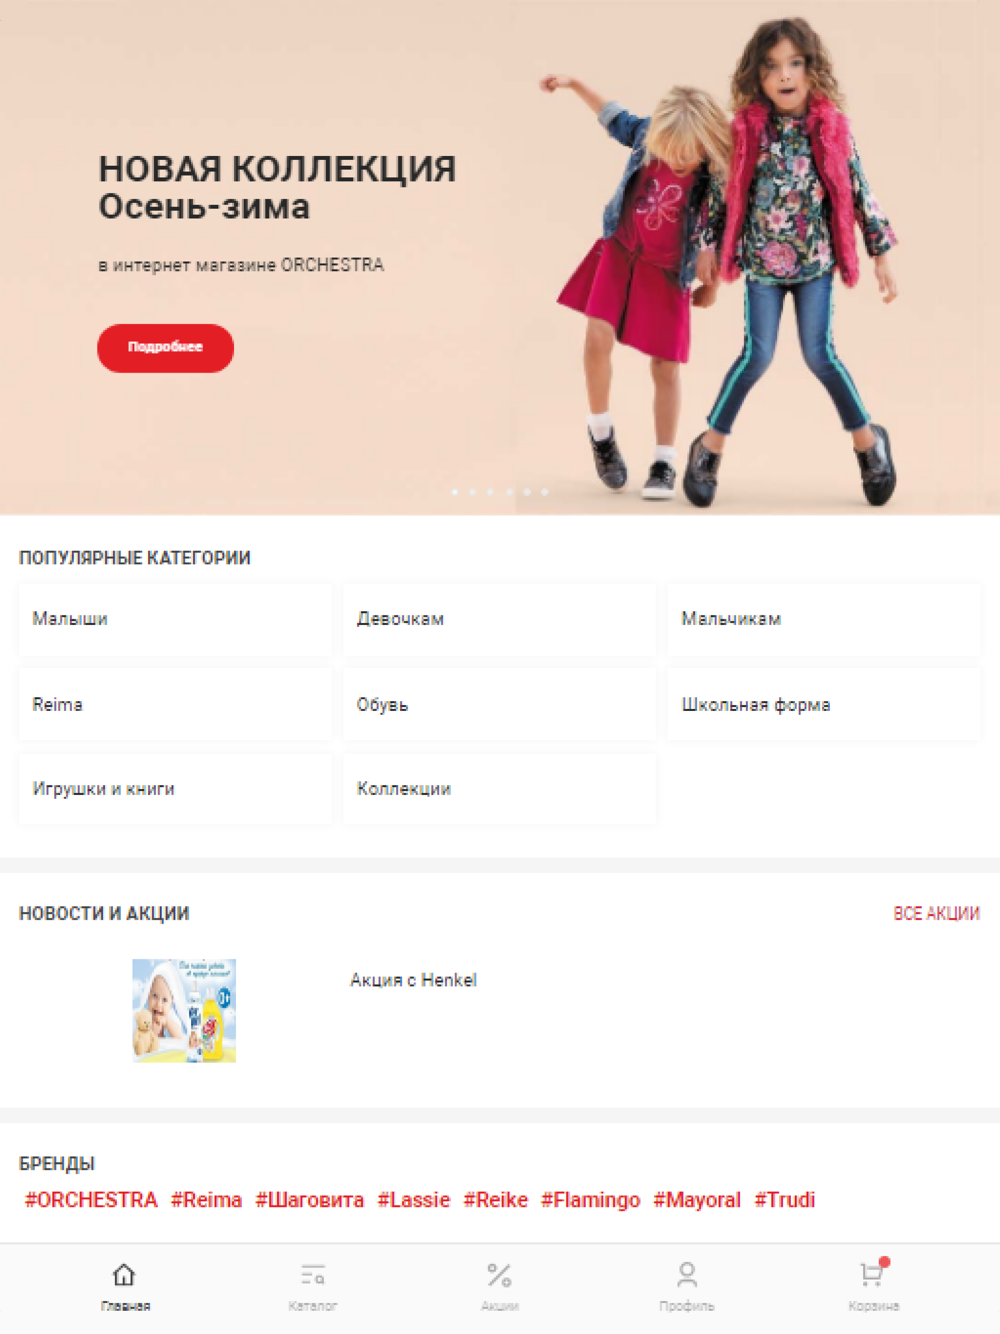Open the Главная home icon
Screen dimensions: 1000x1334
pos(124,1275)
